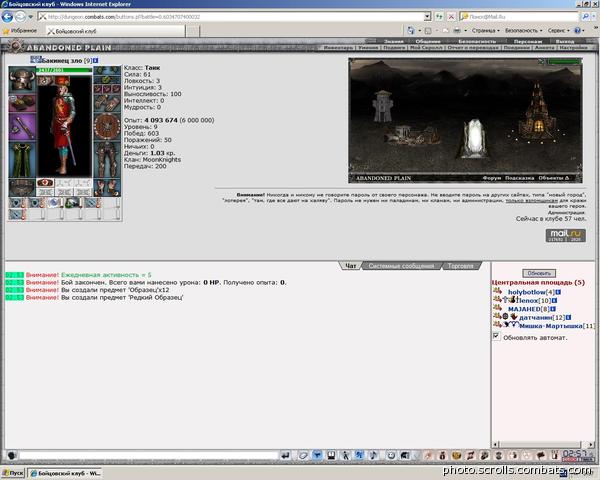Viewport: 600px width, 480px height.
Task: Select the earrings equipment slot
Action: [107, 70]
